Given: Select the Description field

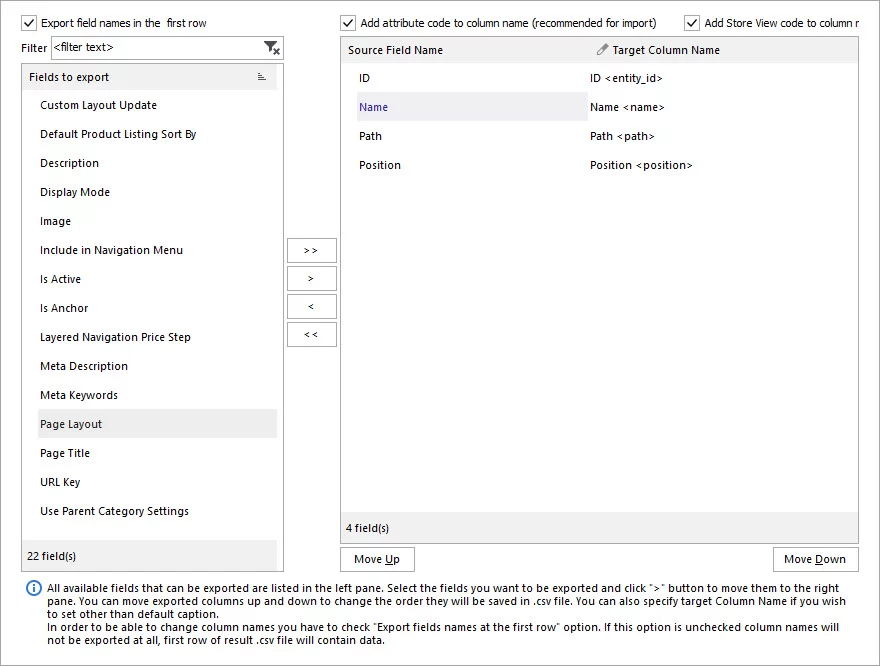Looking at the screenshot, I should 157,163.
